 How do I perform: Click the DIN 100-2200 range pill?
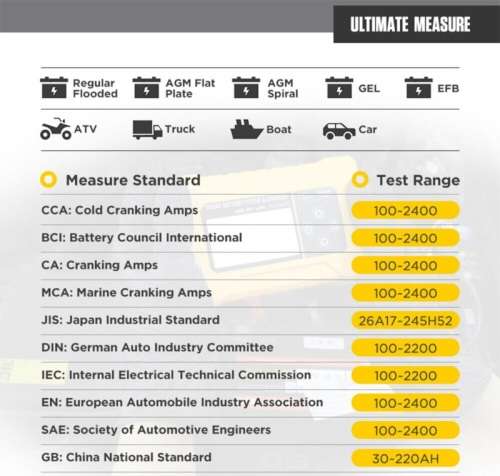(x=406, y=348)
